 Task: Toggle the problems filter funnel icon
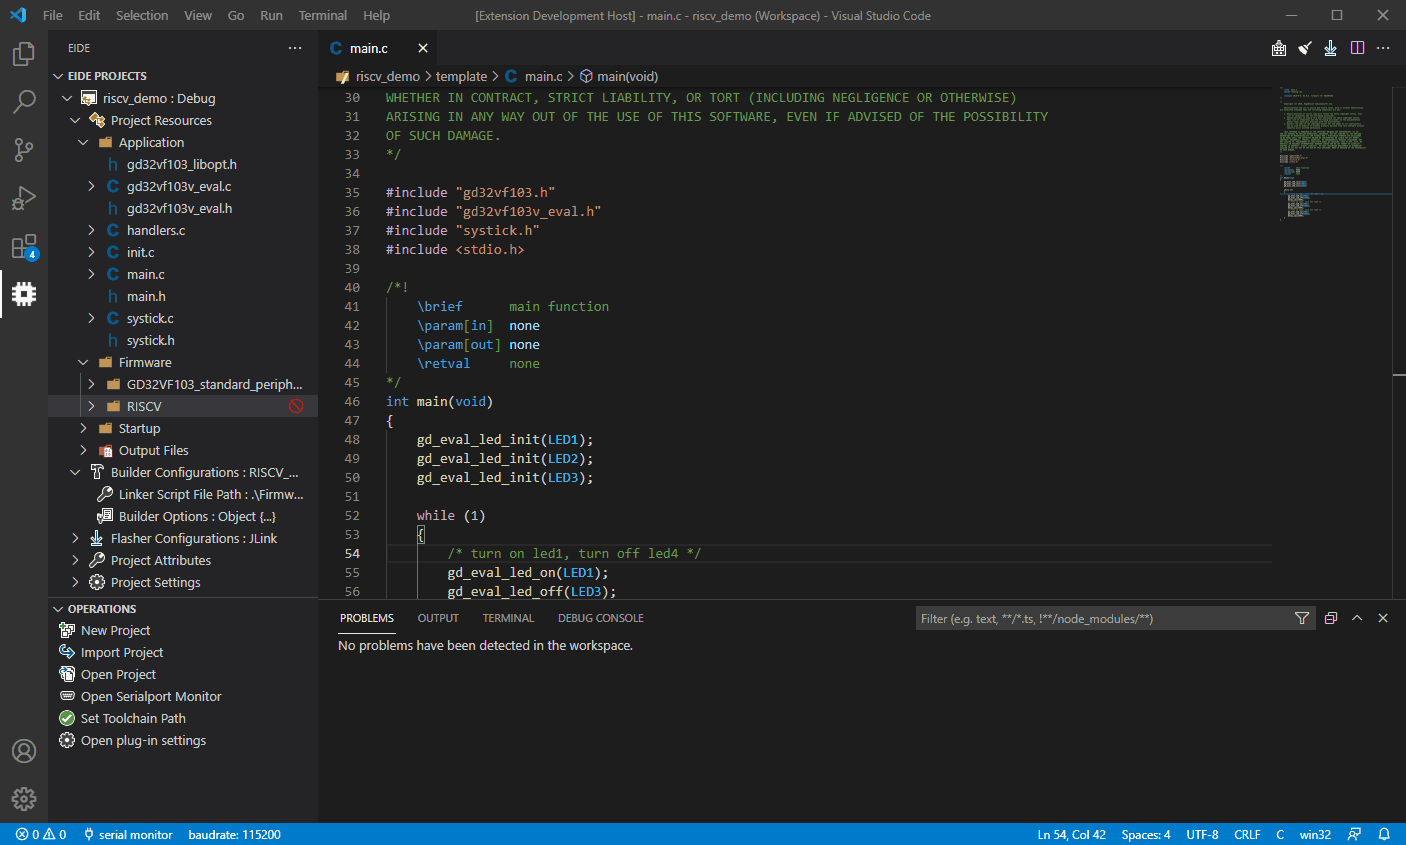coord(1301,618)
